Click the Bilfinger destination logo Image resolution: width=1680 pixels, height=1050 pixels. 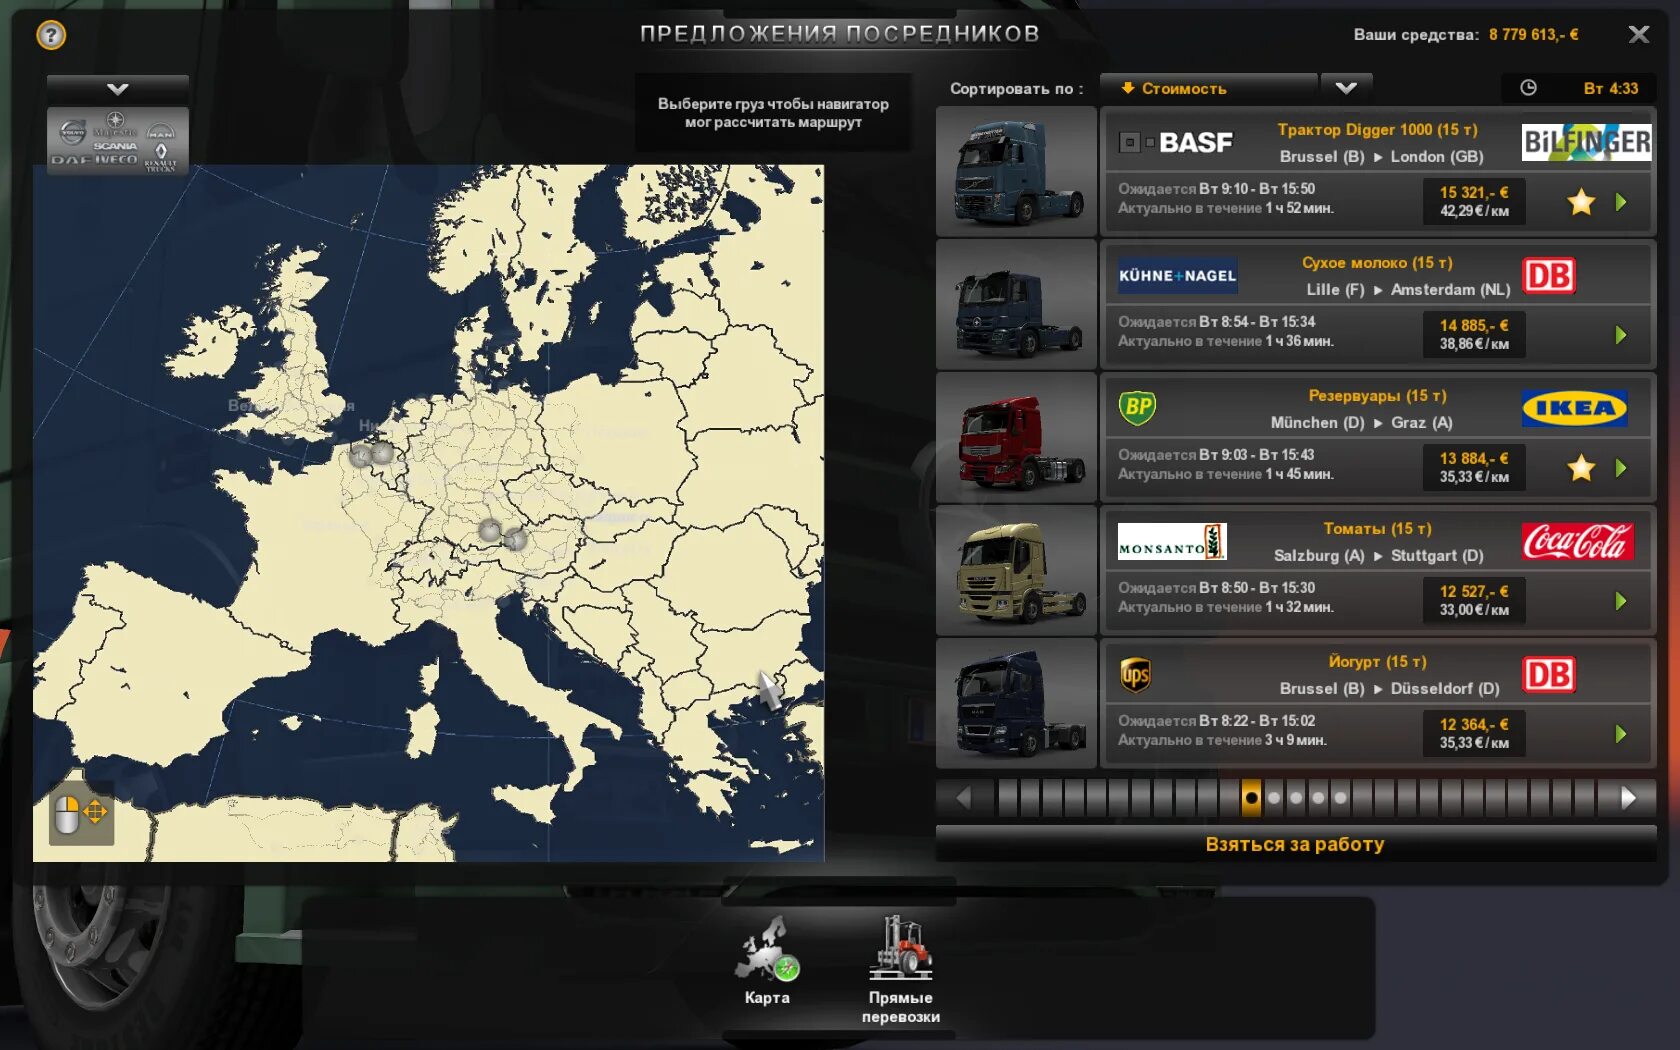click(x=1586, y=143)
